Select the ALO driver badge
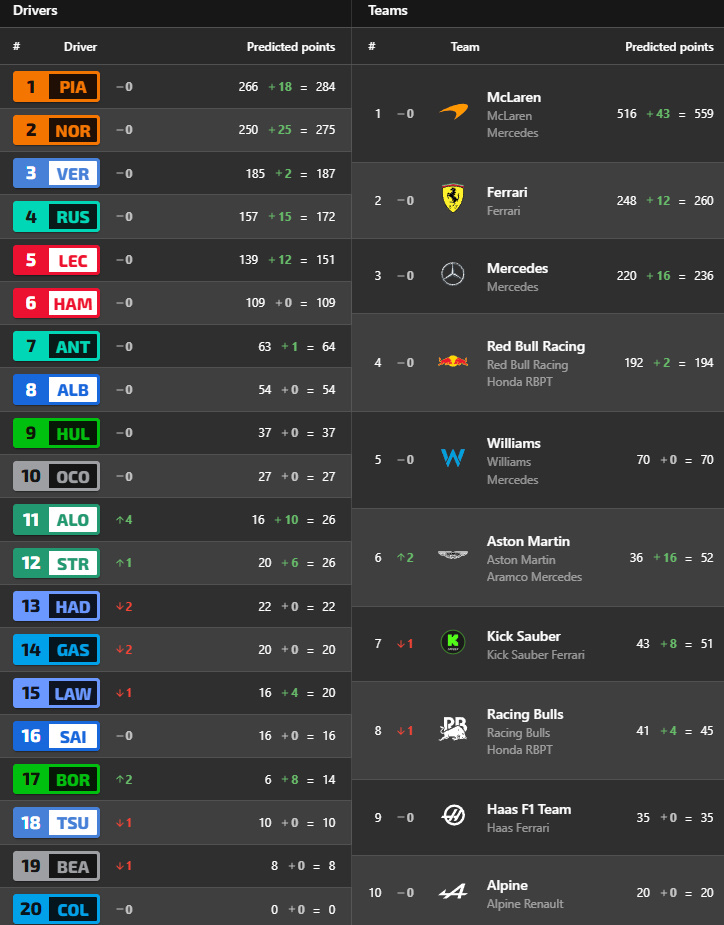 [57, 519]
